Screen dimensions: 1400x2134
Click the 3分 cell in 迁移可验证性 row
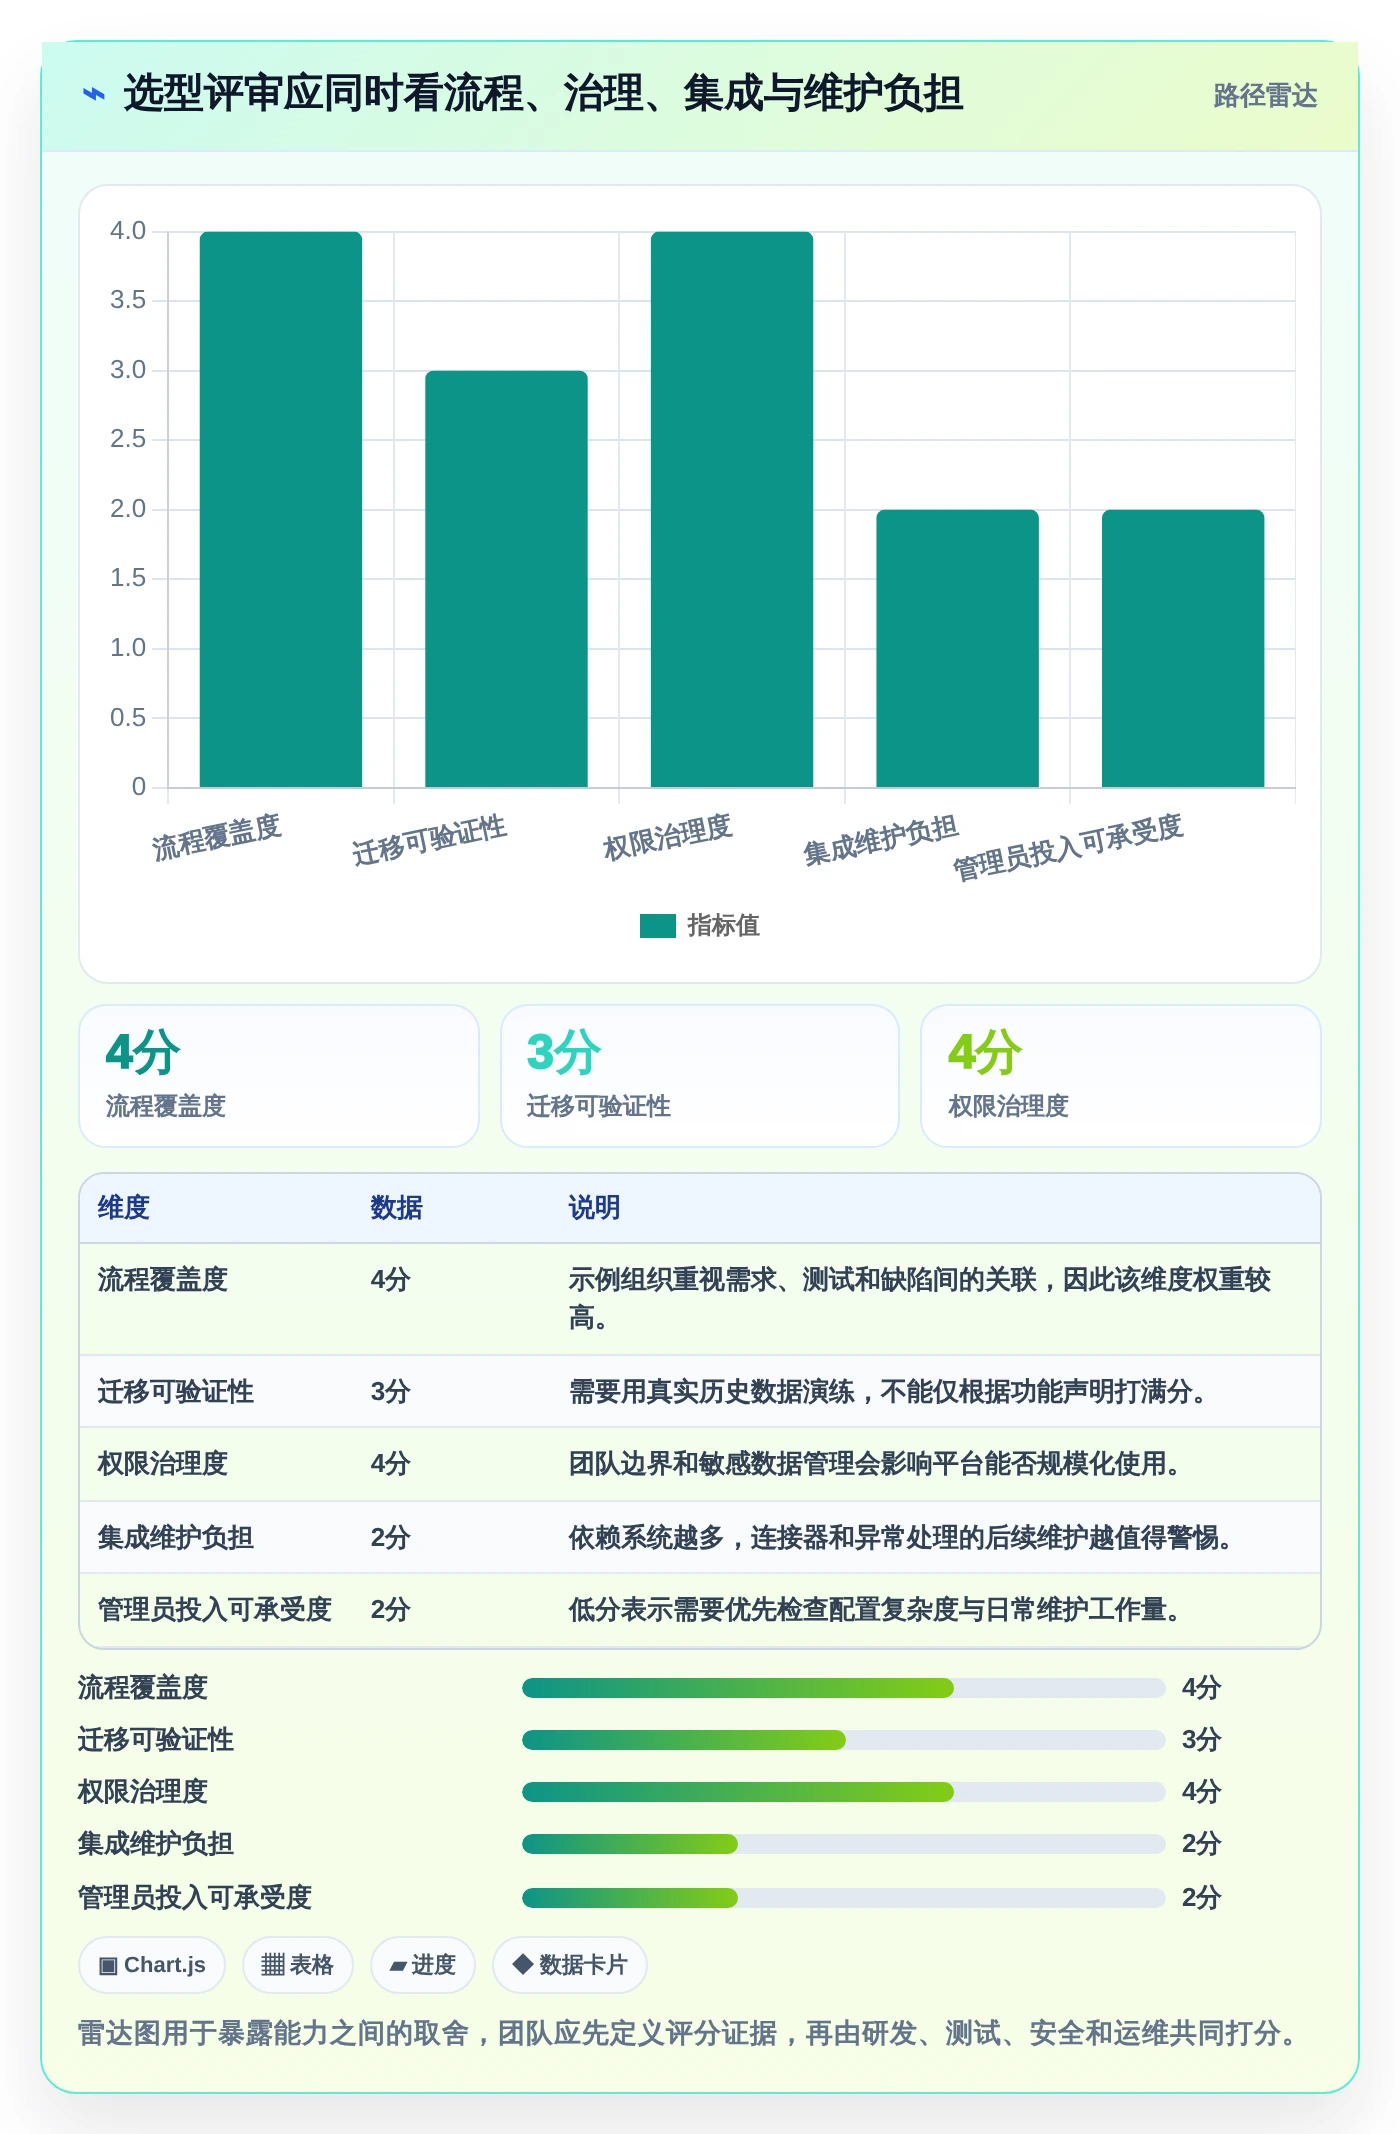tap(391, 1392)
